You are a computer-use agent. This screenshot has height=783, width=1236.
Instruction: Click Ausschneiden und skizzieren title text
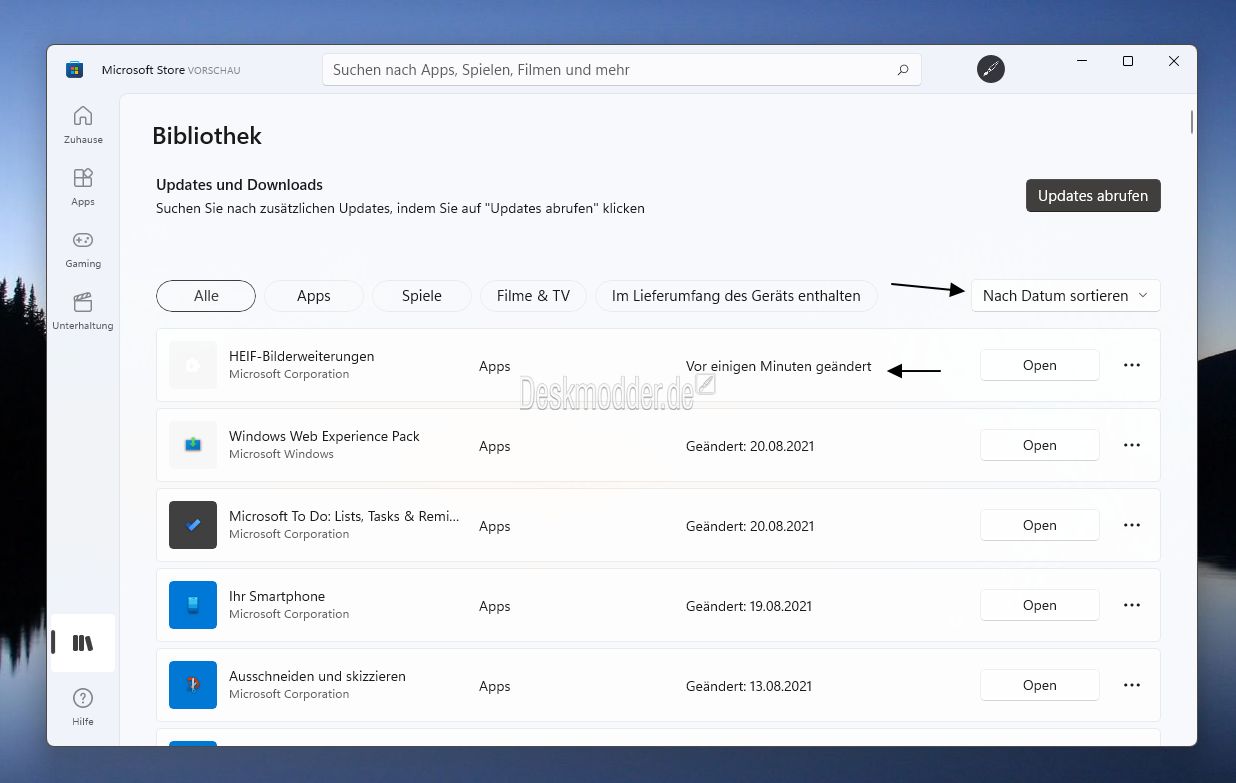click(x=317, y=676)
